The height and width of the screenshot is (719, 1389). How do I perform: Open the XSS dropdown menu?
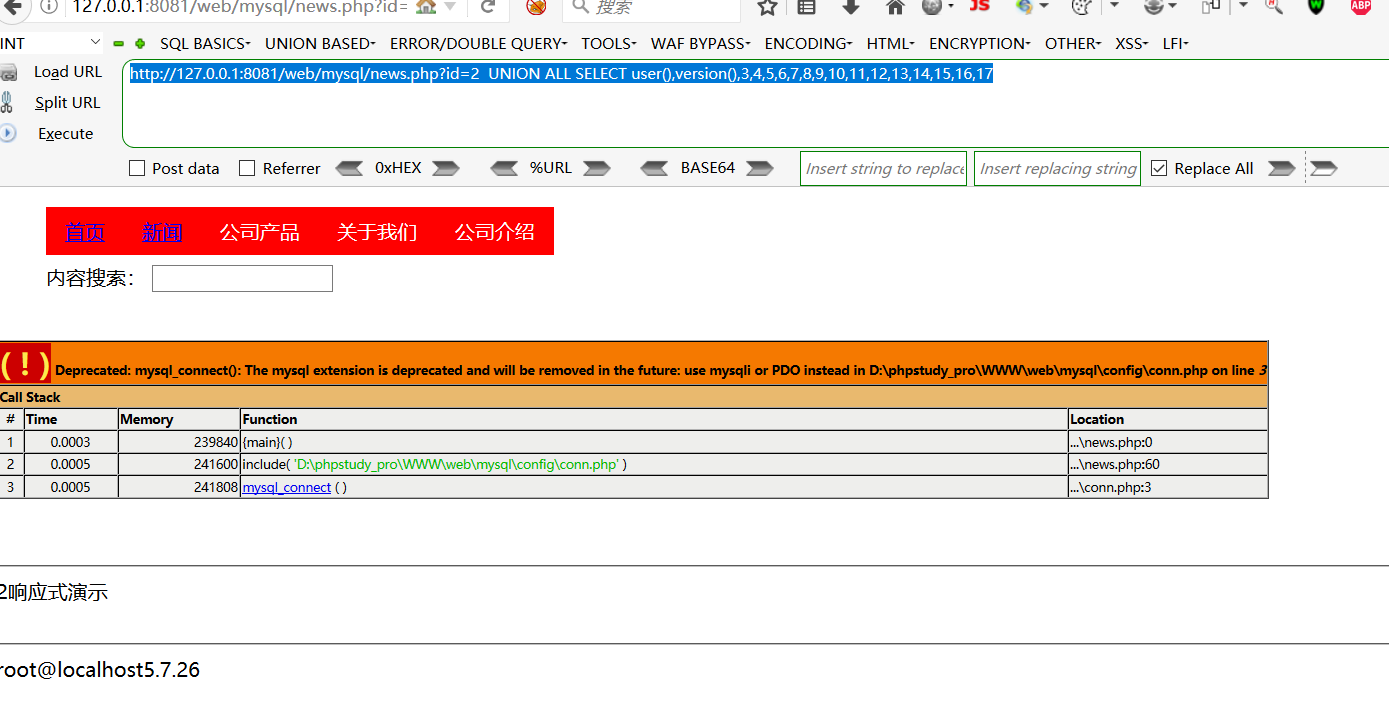[1131, 44]
